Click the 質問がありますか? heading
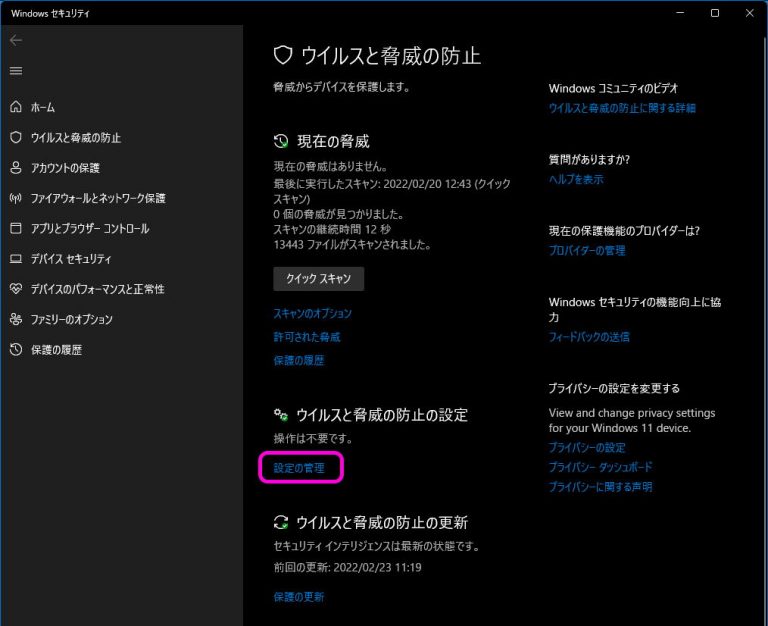The image size is (768, 626). (589, 159)
